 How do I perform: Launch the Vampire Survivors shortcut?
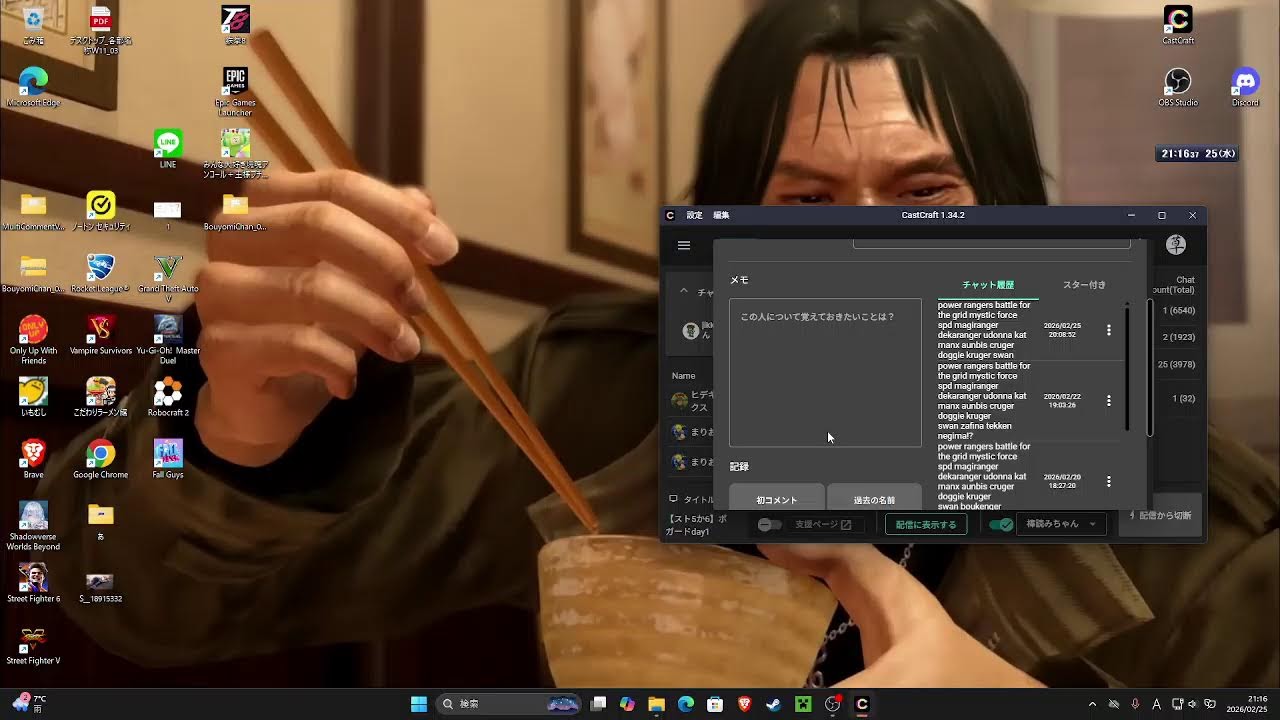100,335
